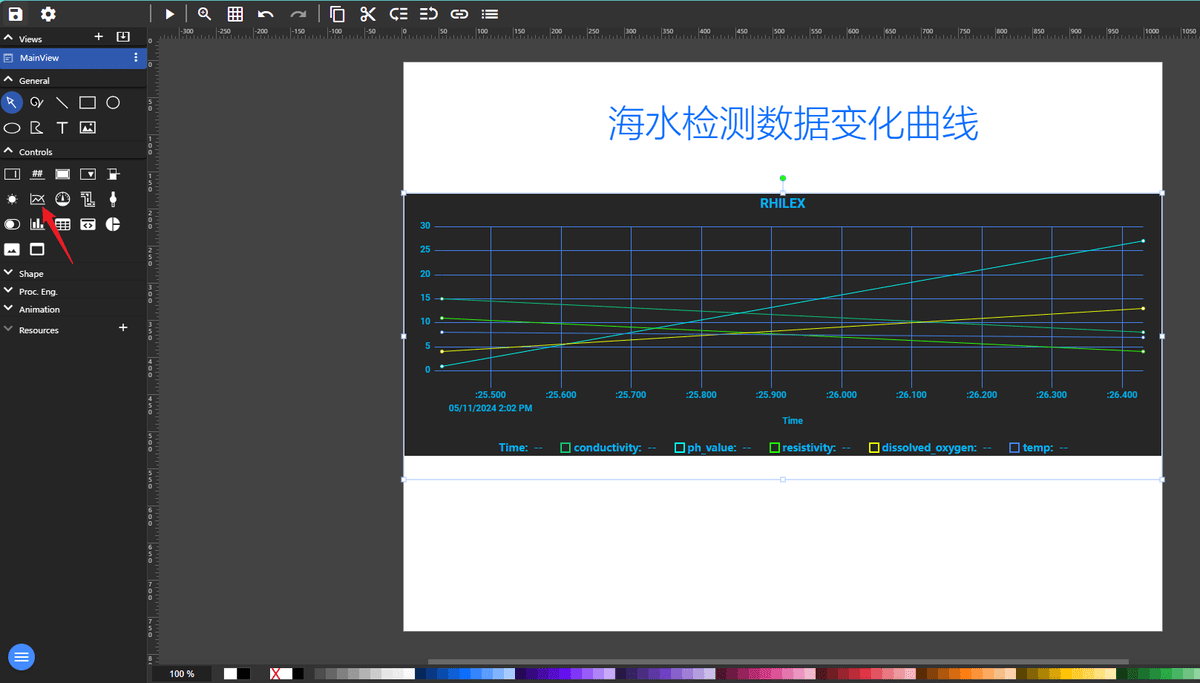1200x683 pixels.
Task: Select the freehand pencil tool
Action: [37, 102]
